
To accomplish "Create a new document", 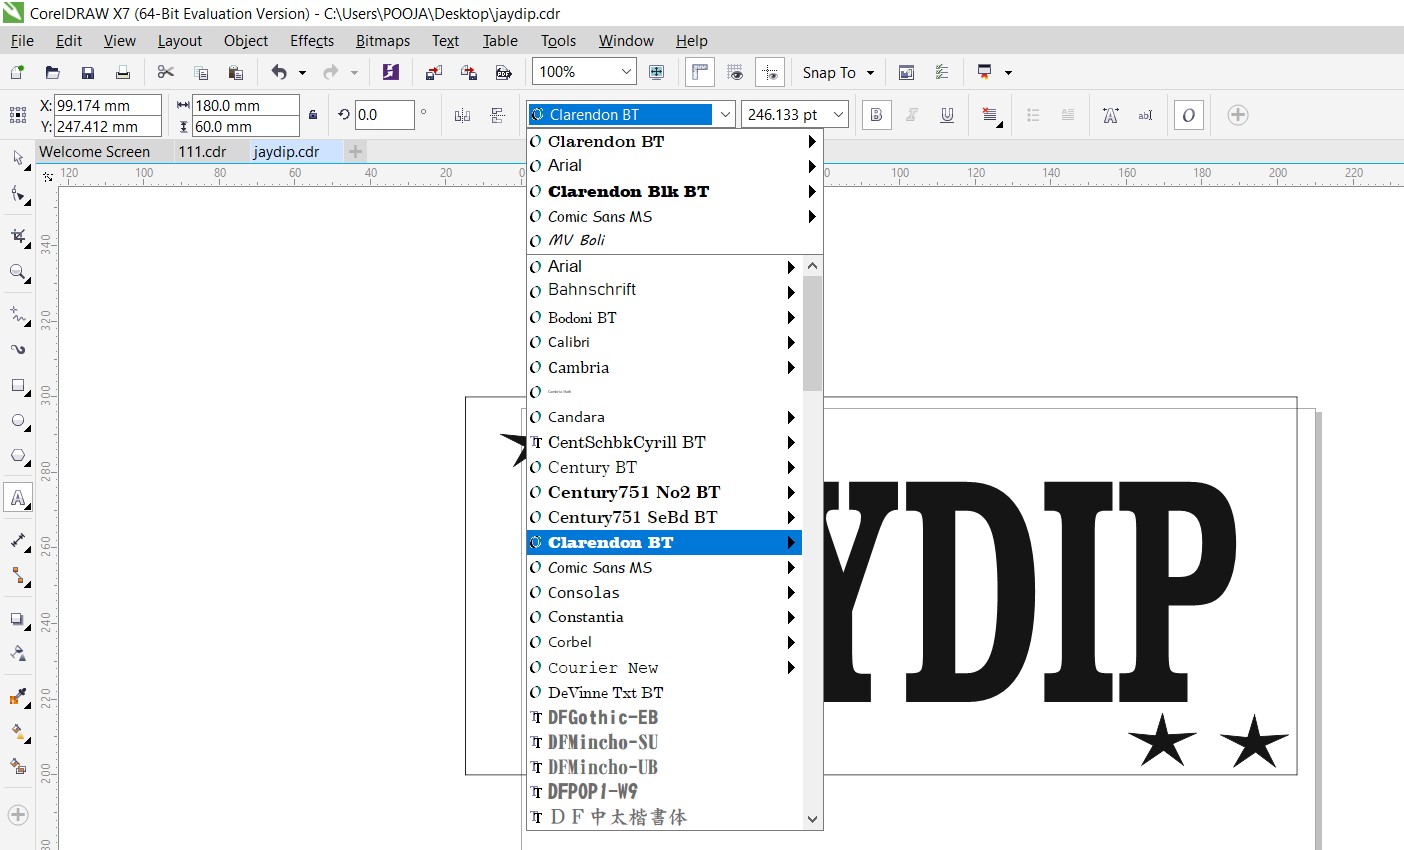I will click(x=17, y=72).
